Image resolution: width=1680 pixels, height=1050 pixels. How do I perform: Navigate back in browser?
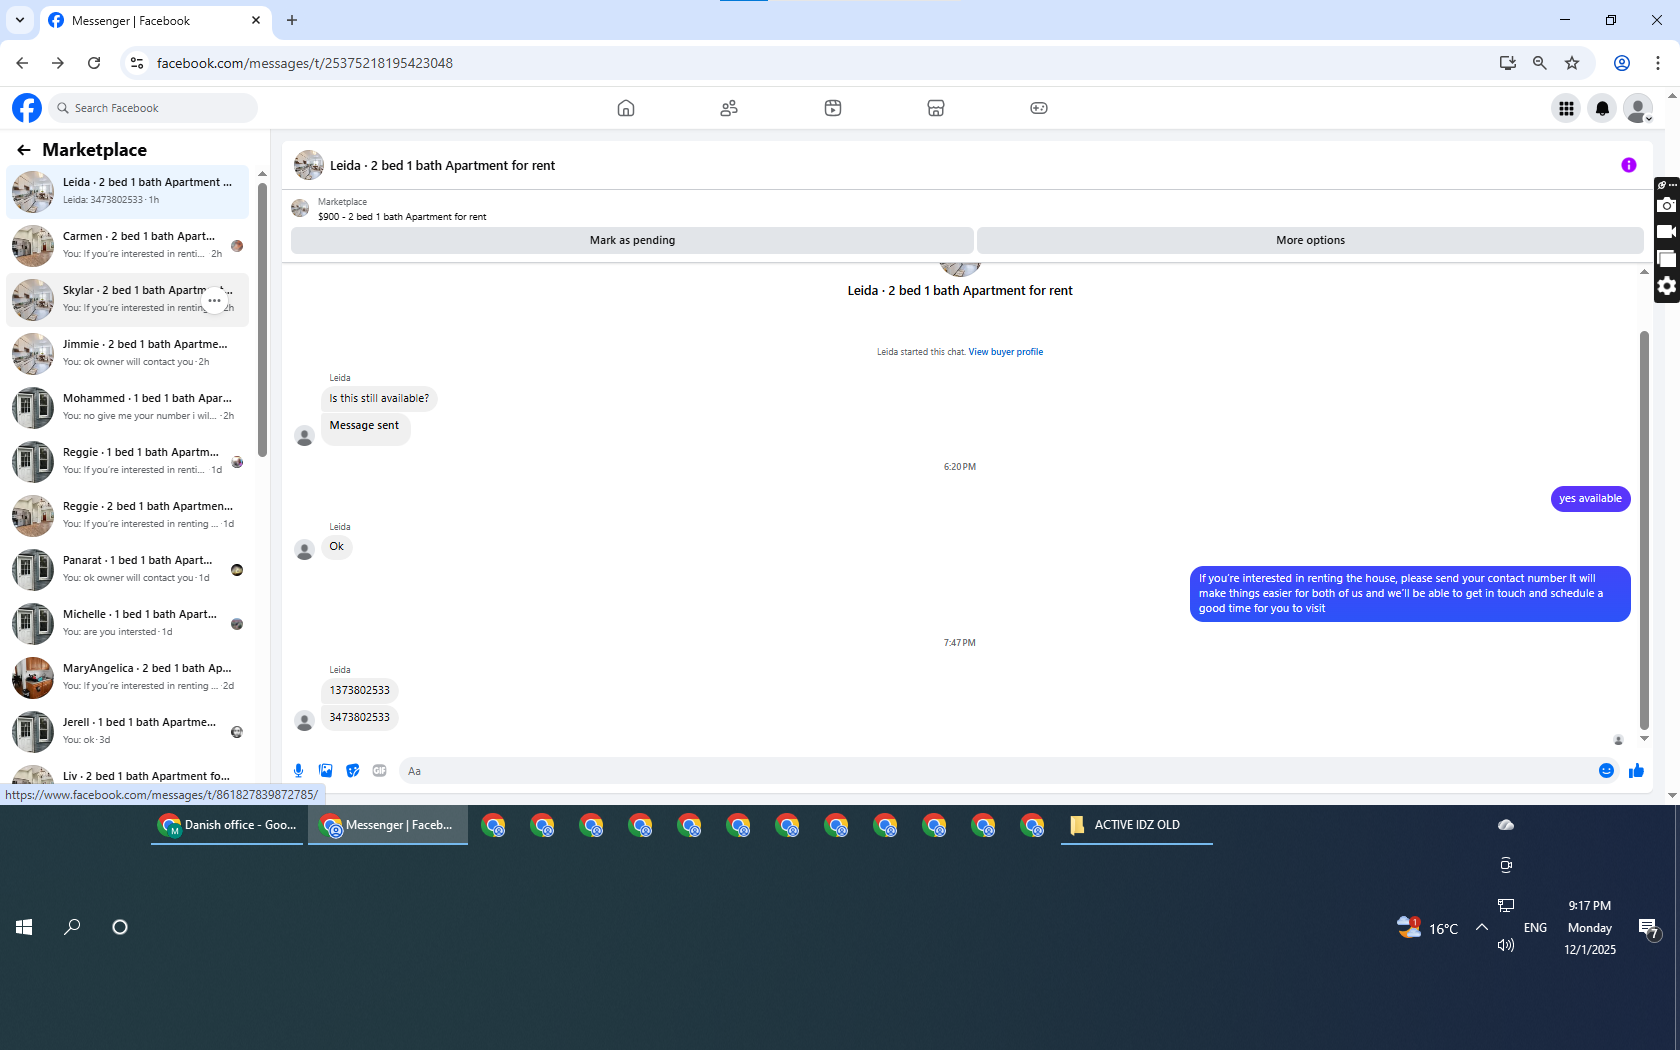22,63
